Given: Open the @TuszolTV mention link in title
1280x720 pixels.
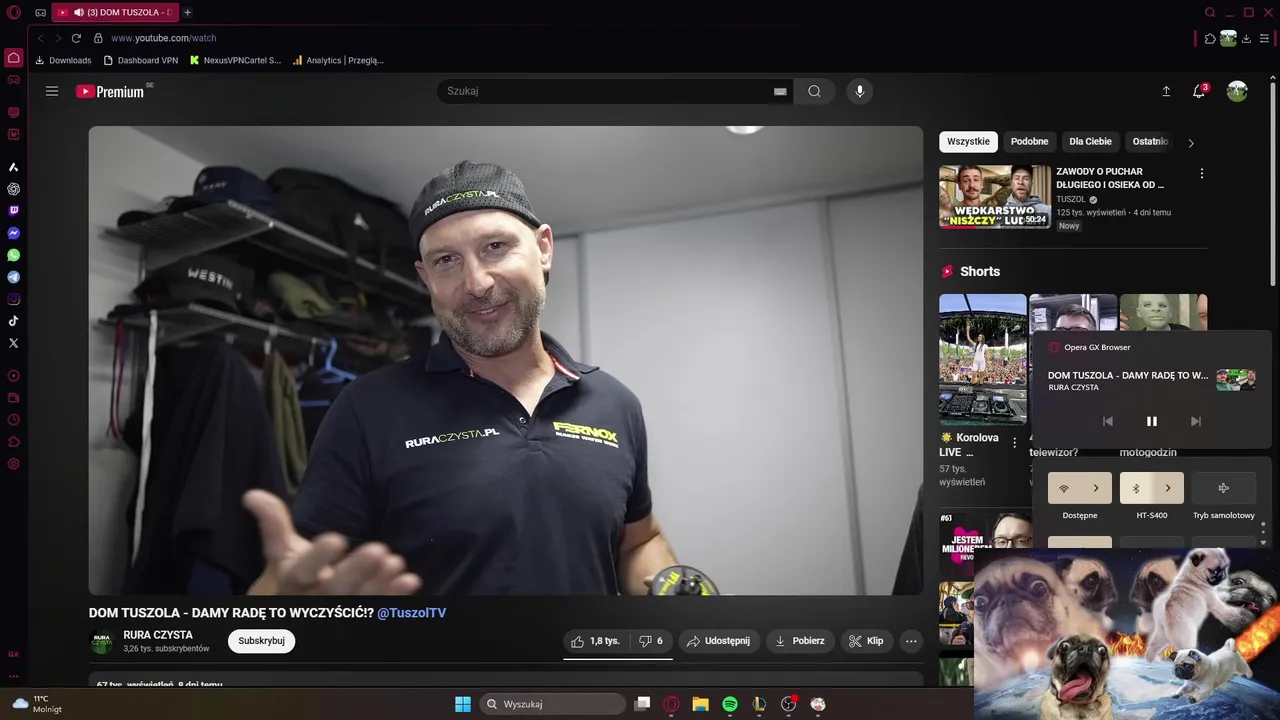Looking at the screenshot, I should [x=412, y=613].
